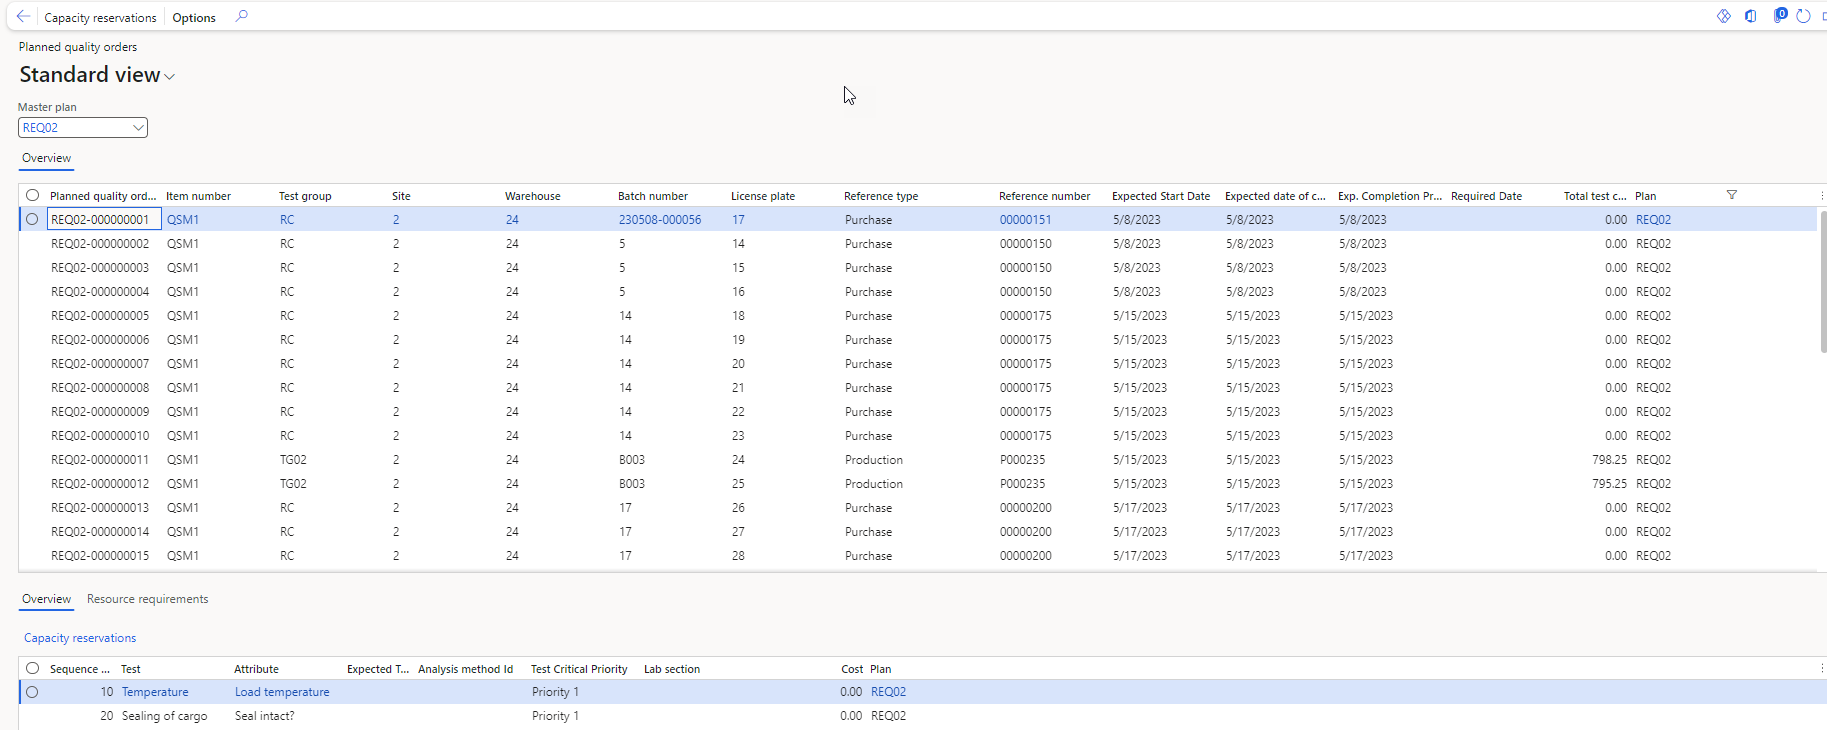This screenshot has width=1827, height=730.
Task: Open the Master plan dropdown
Action: click(137, 128)
